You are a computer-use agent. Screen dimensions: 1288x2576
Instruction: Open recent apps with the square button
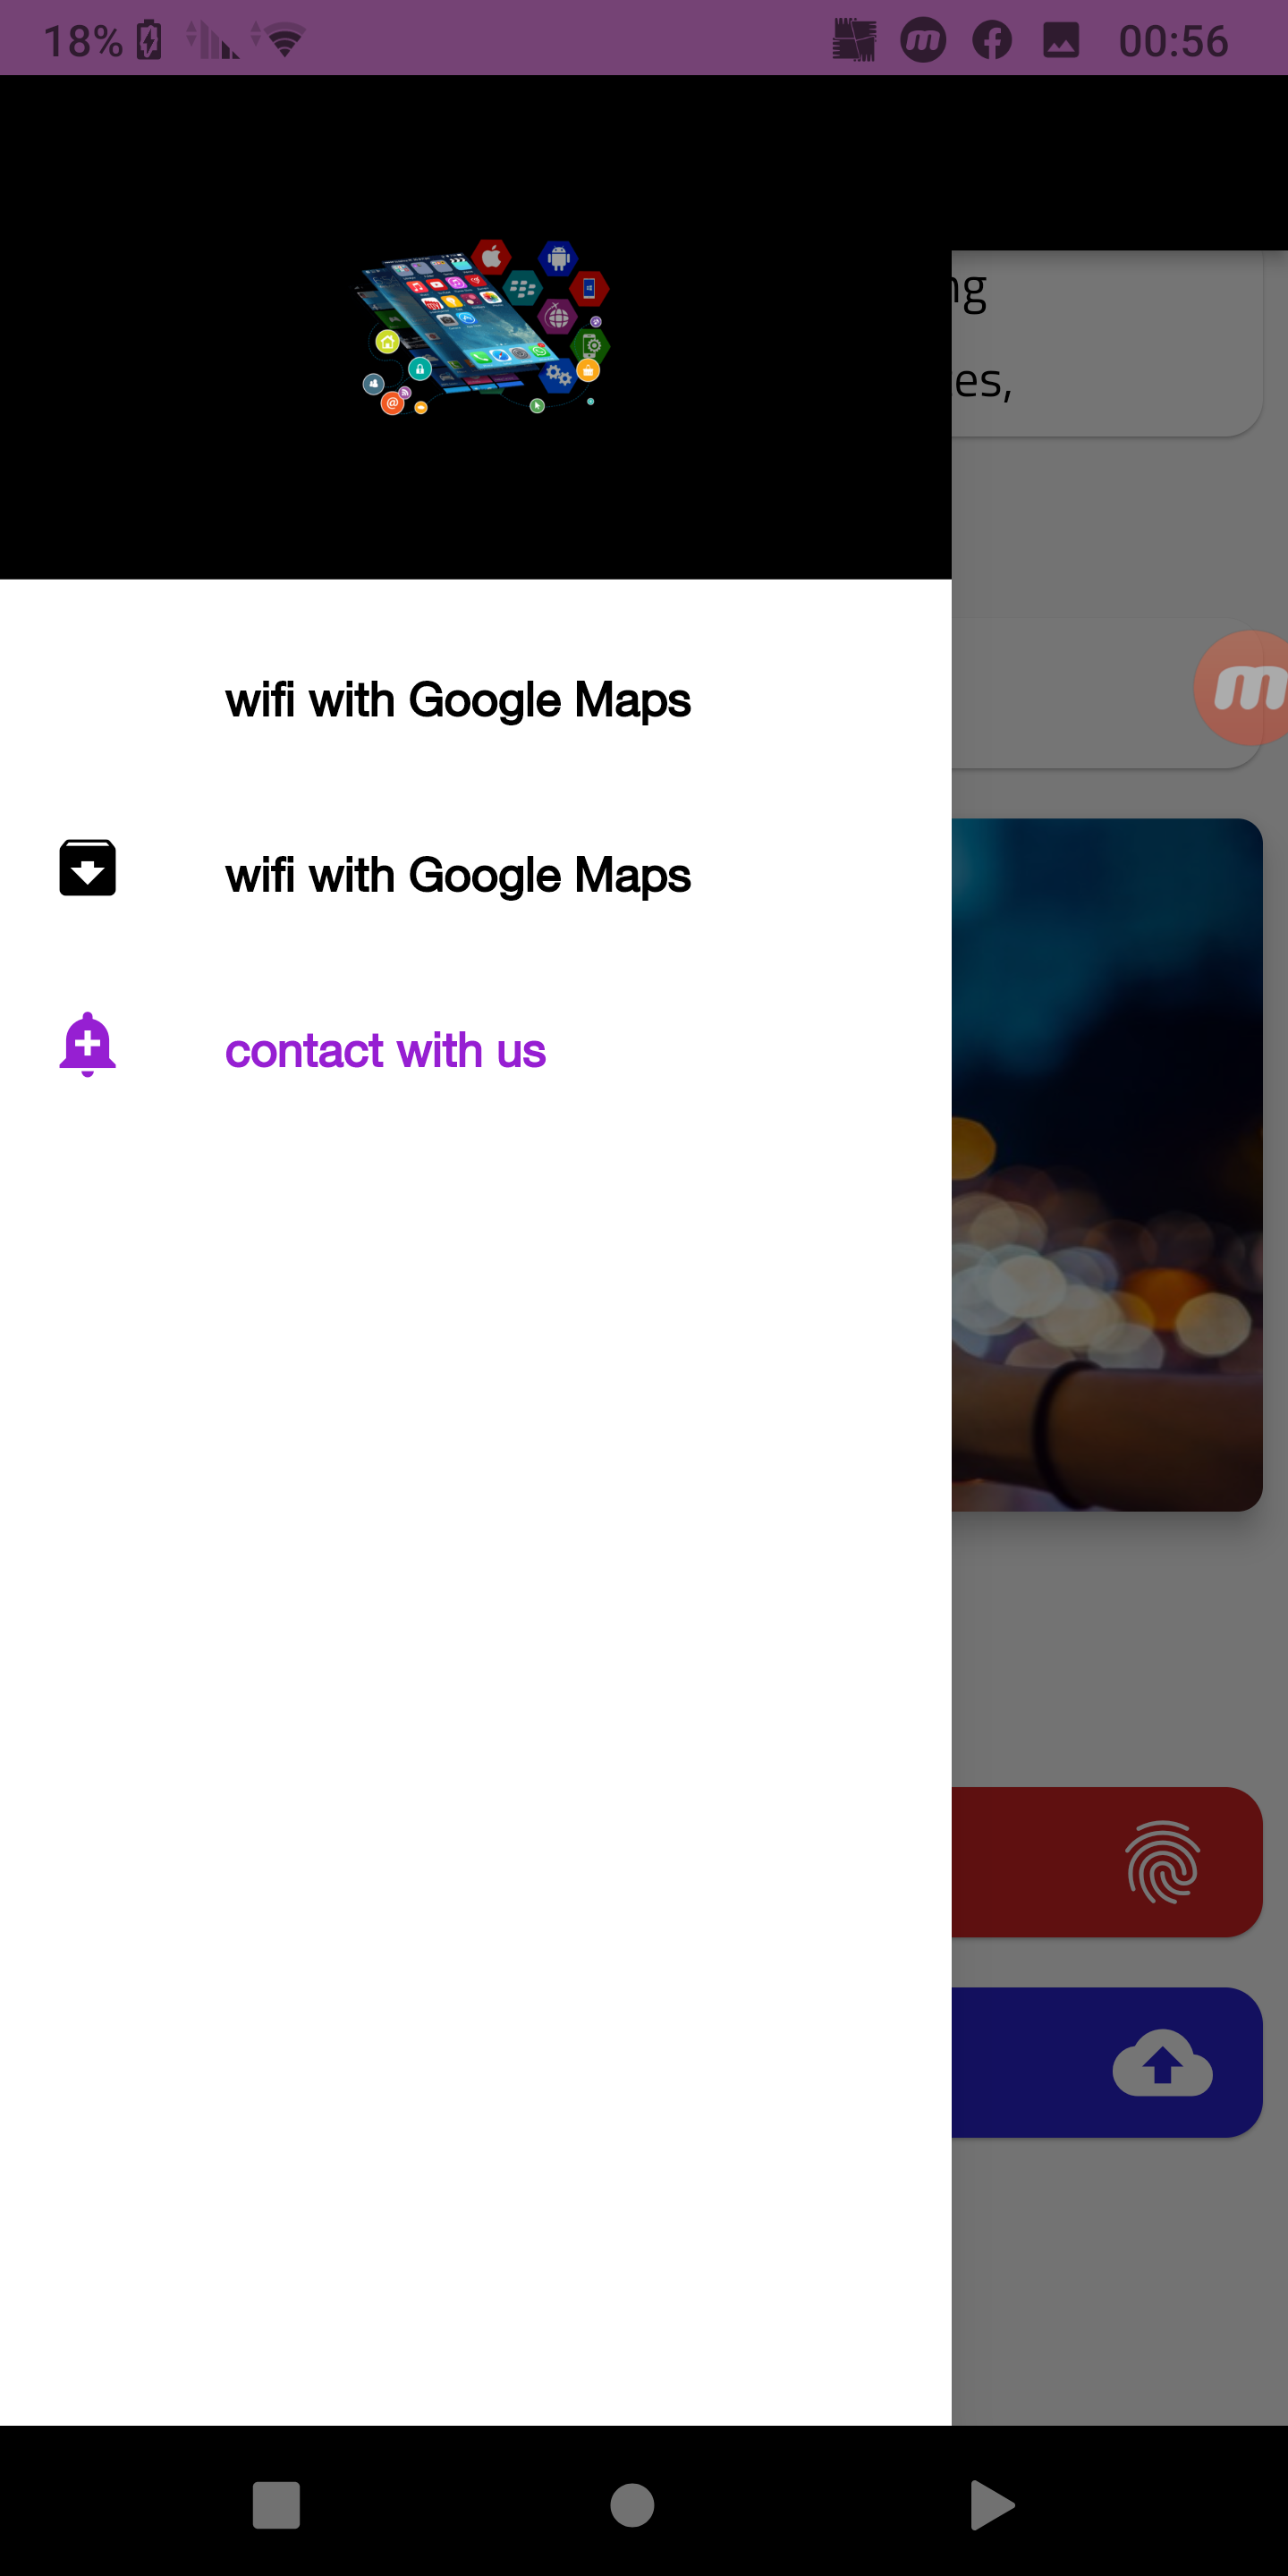pyautogui.click(x=276, y=2505)
